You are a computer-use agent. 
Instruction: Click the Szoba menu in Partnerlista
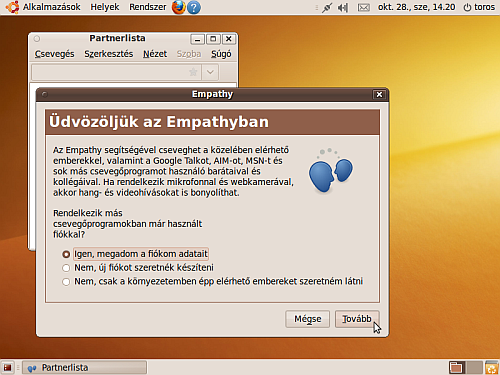pyautogui.click(x=189, y=54)
